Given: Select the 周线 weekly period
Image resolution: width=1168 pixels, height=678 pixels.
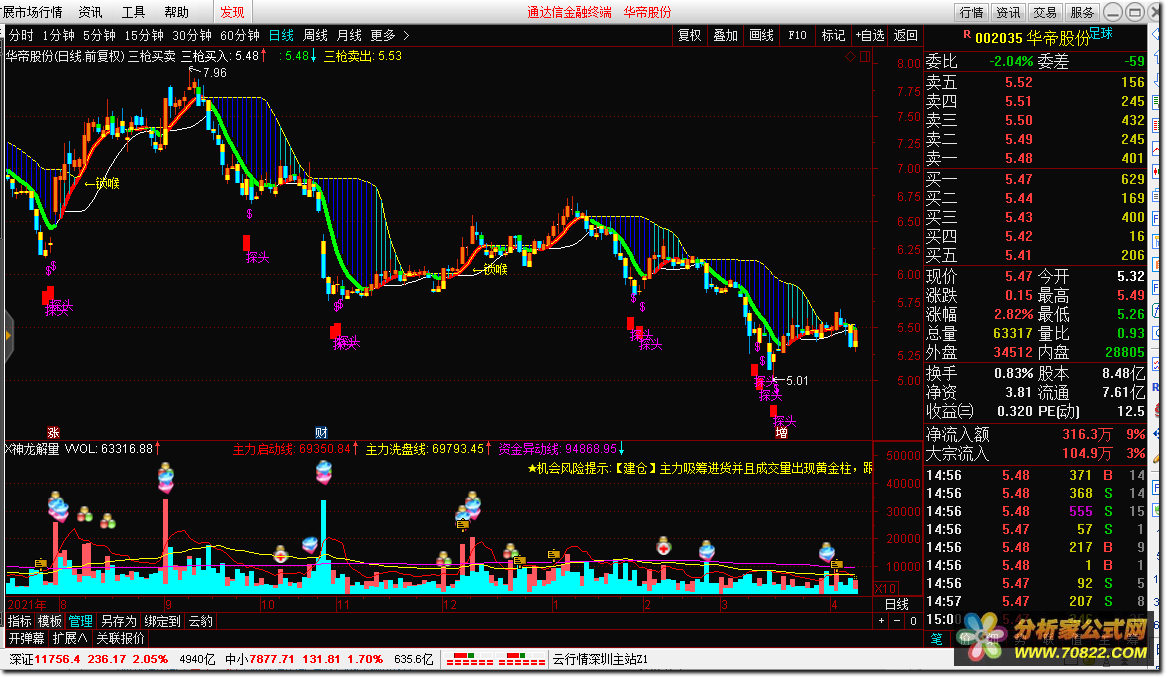Looking at the screenshot, I should coord(315,35).
